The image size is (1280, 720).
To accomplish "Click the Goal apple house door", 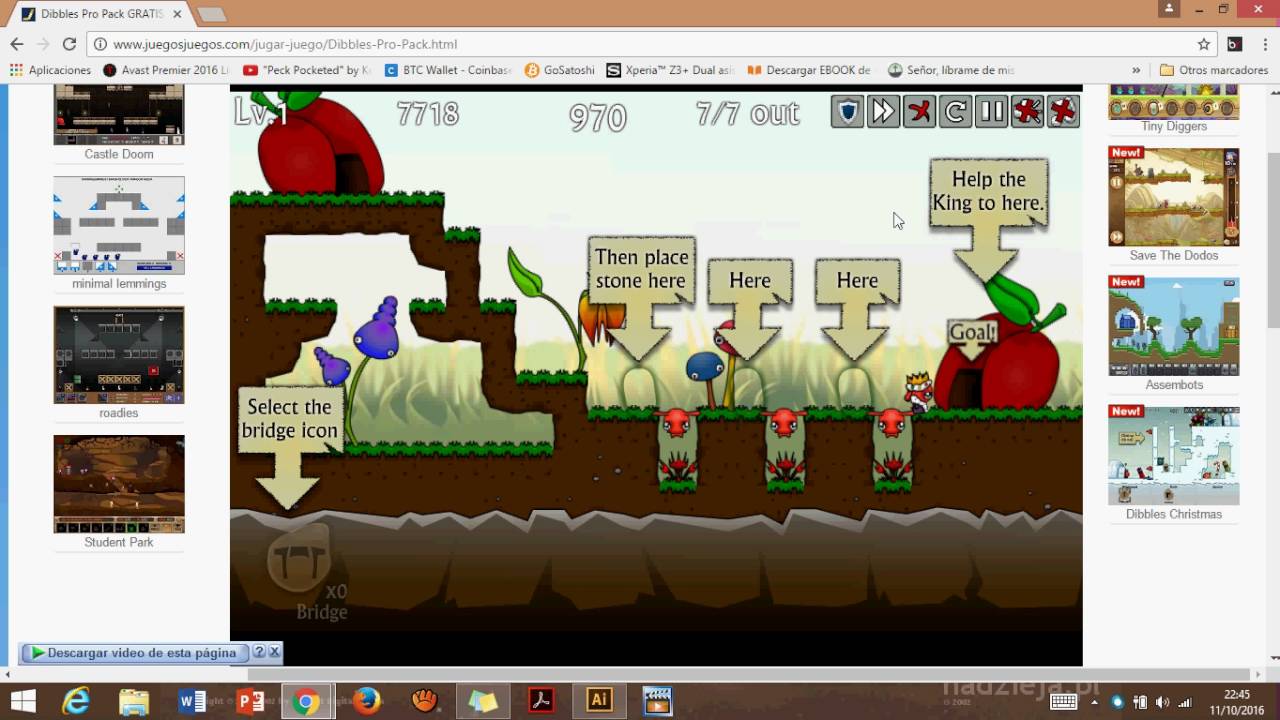I will (x=966, y=388).
